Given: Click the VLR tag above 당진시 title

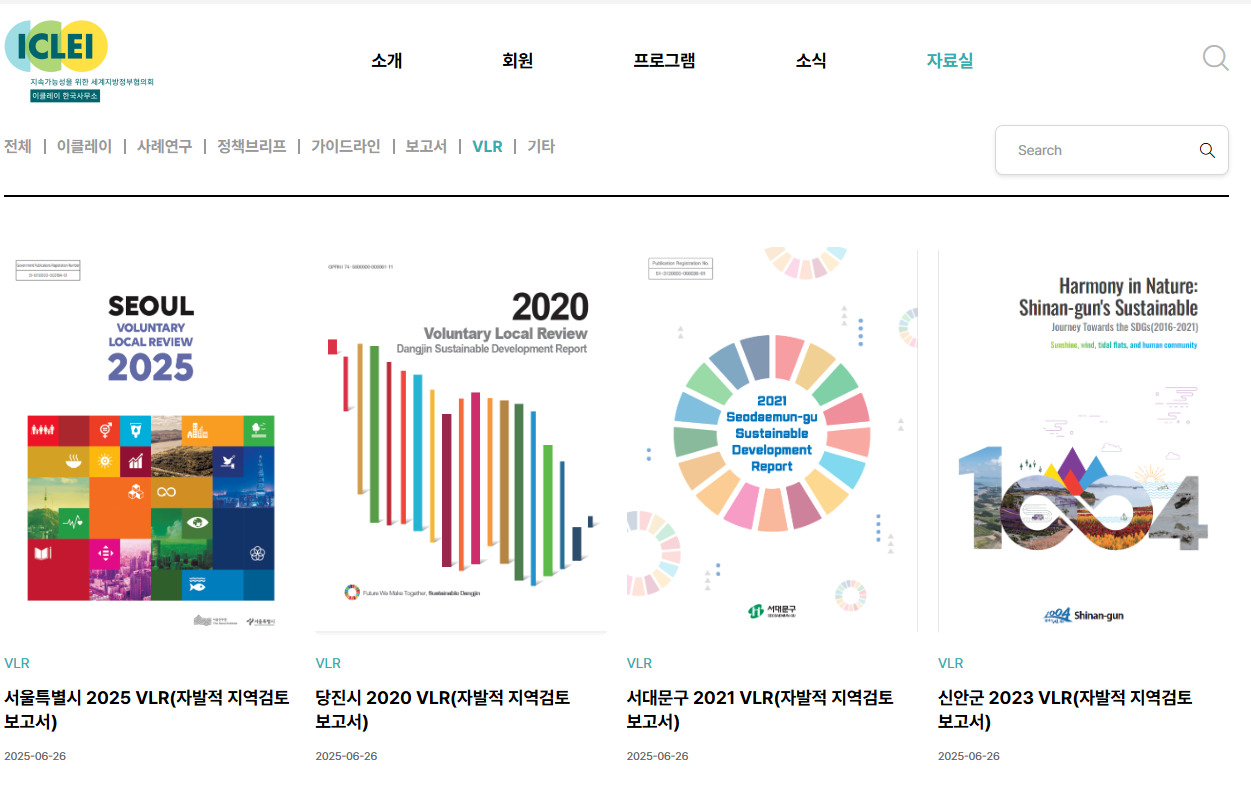Looking at the screenshot, I should point(328,663).
